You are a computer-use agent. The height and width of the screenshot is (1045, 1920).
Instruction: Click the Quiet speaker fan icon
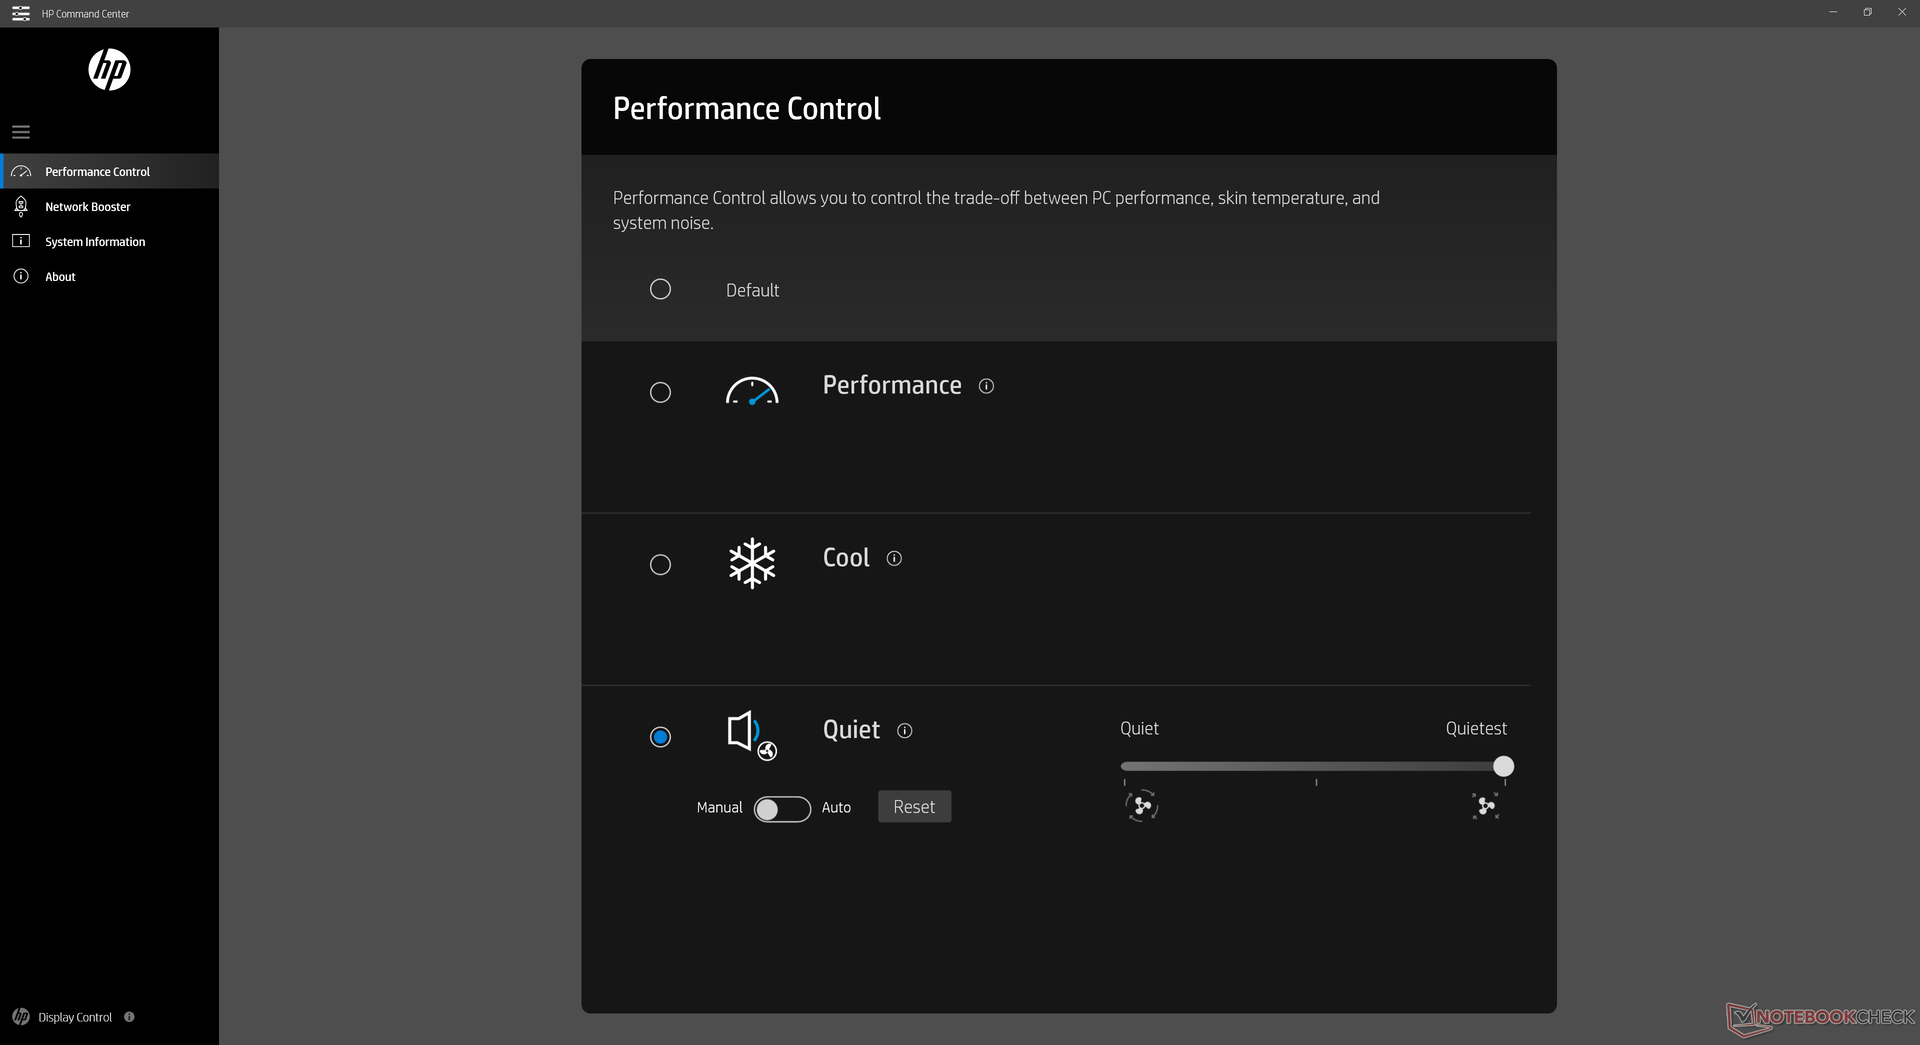[752, 735]
